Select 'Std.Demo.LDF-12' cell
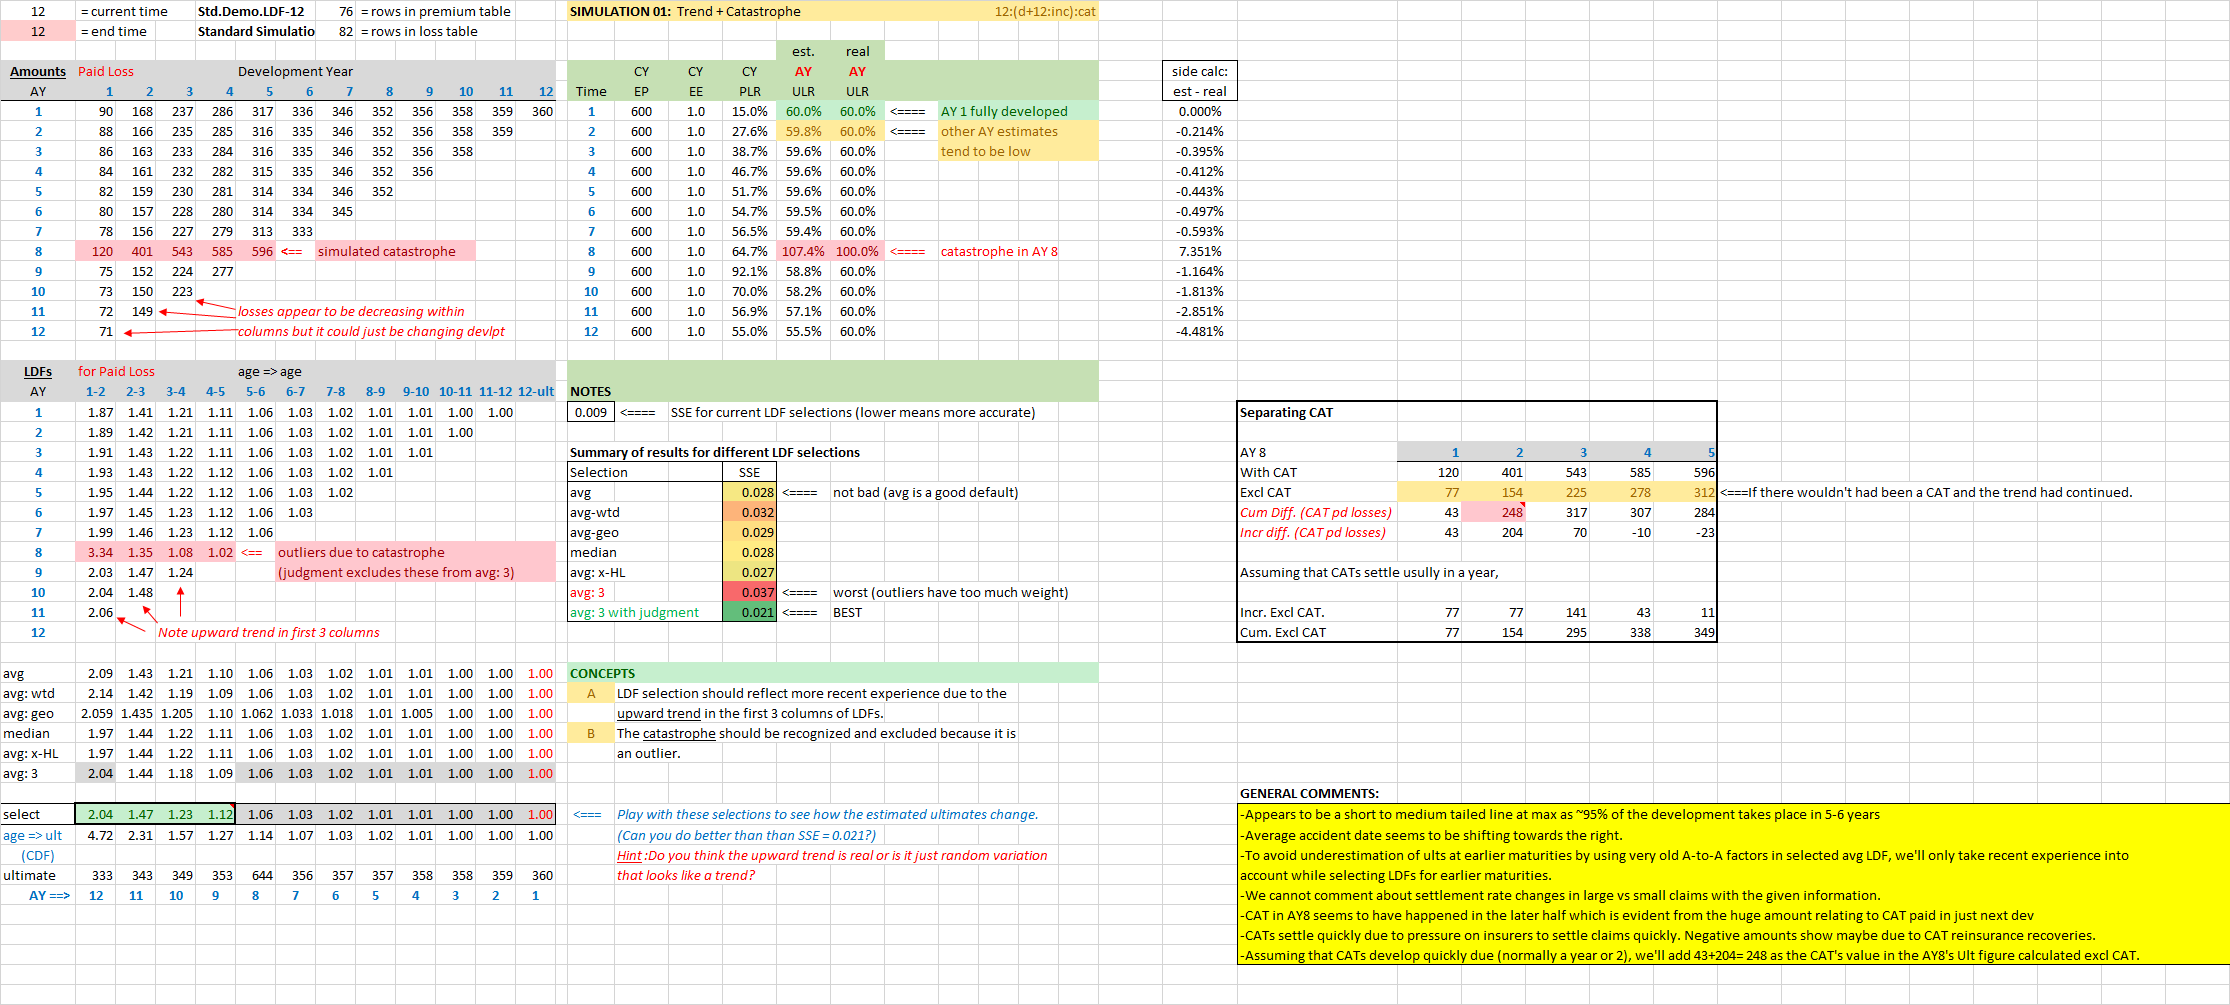This screenshot has width=2230, height=1005. point(251,11)
